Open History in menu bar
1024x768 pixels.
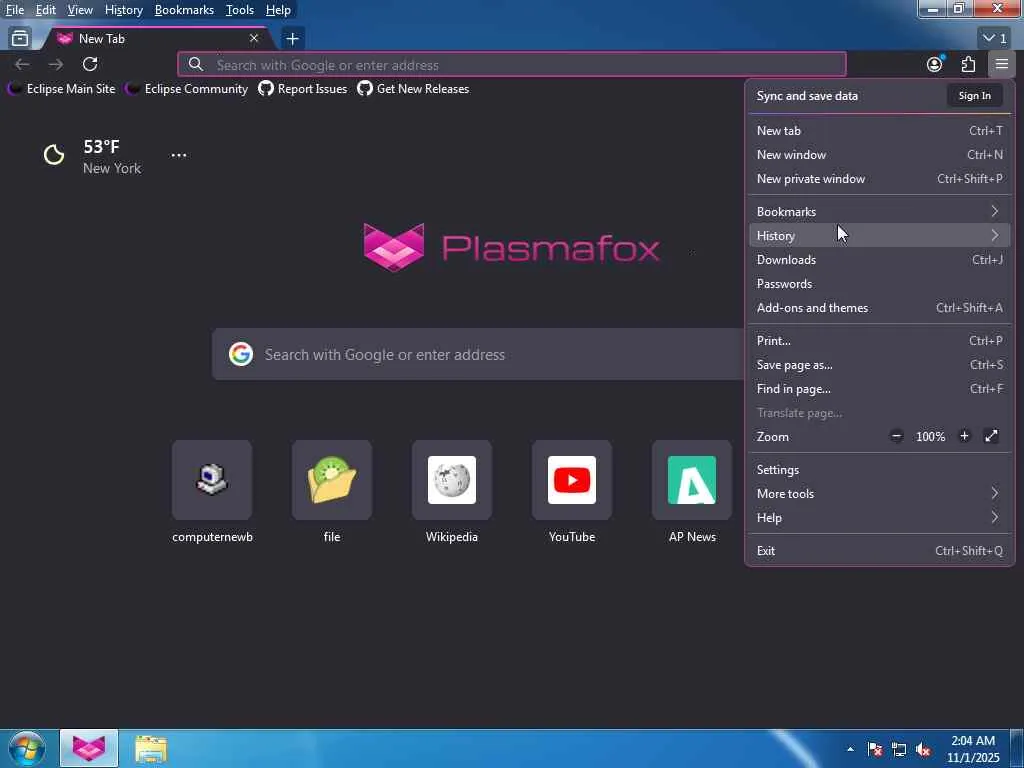pos(124,10)
